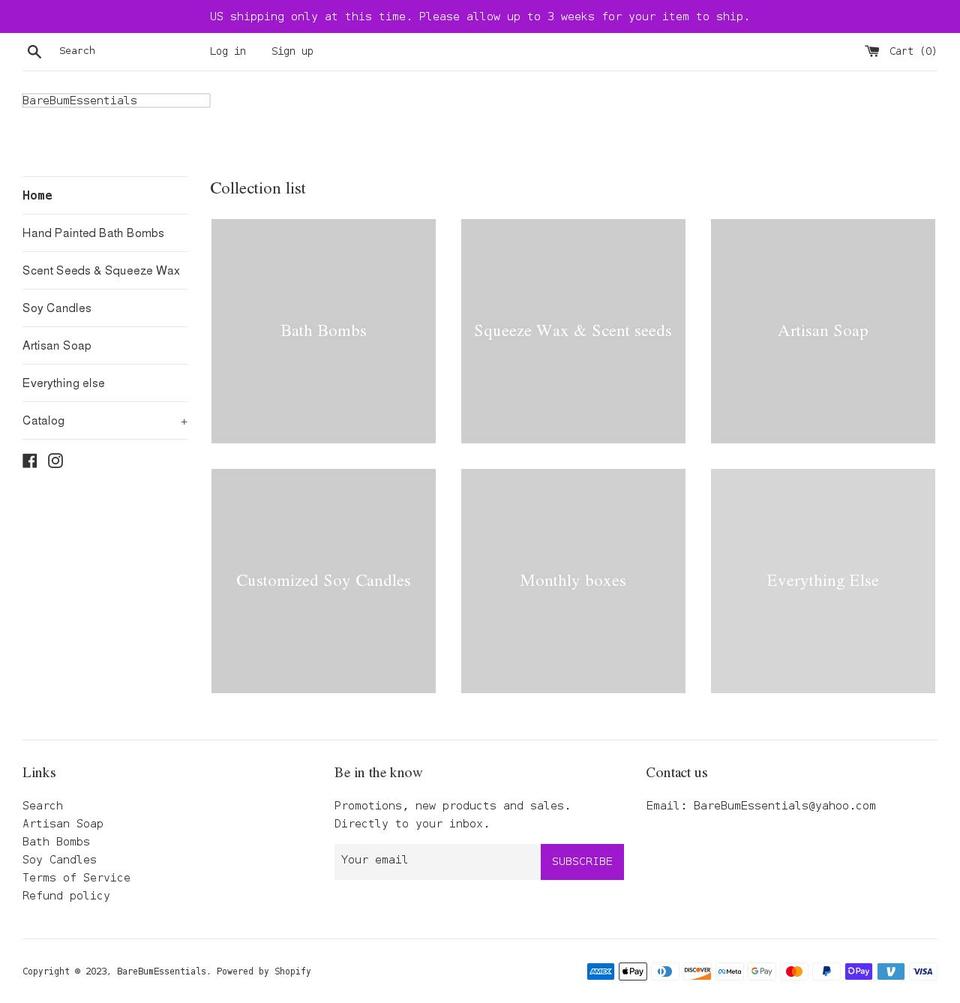Open the Cart (0) link
The image size is (960, 1003).
[x=901, y=51]
